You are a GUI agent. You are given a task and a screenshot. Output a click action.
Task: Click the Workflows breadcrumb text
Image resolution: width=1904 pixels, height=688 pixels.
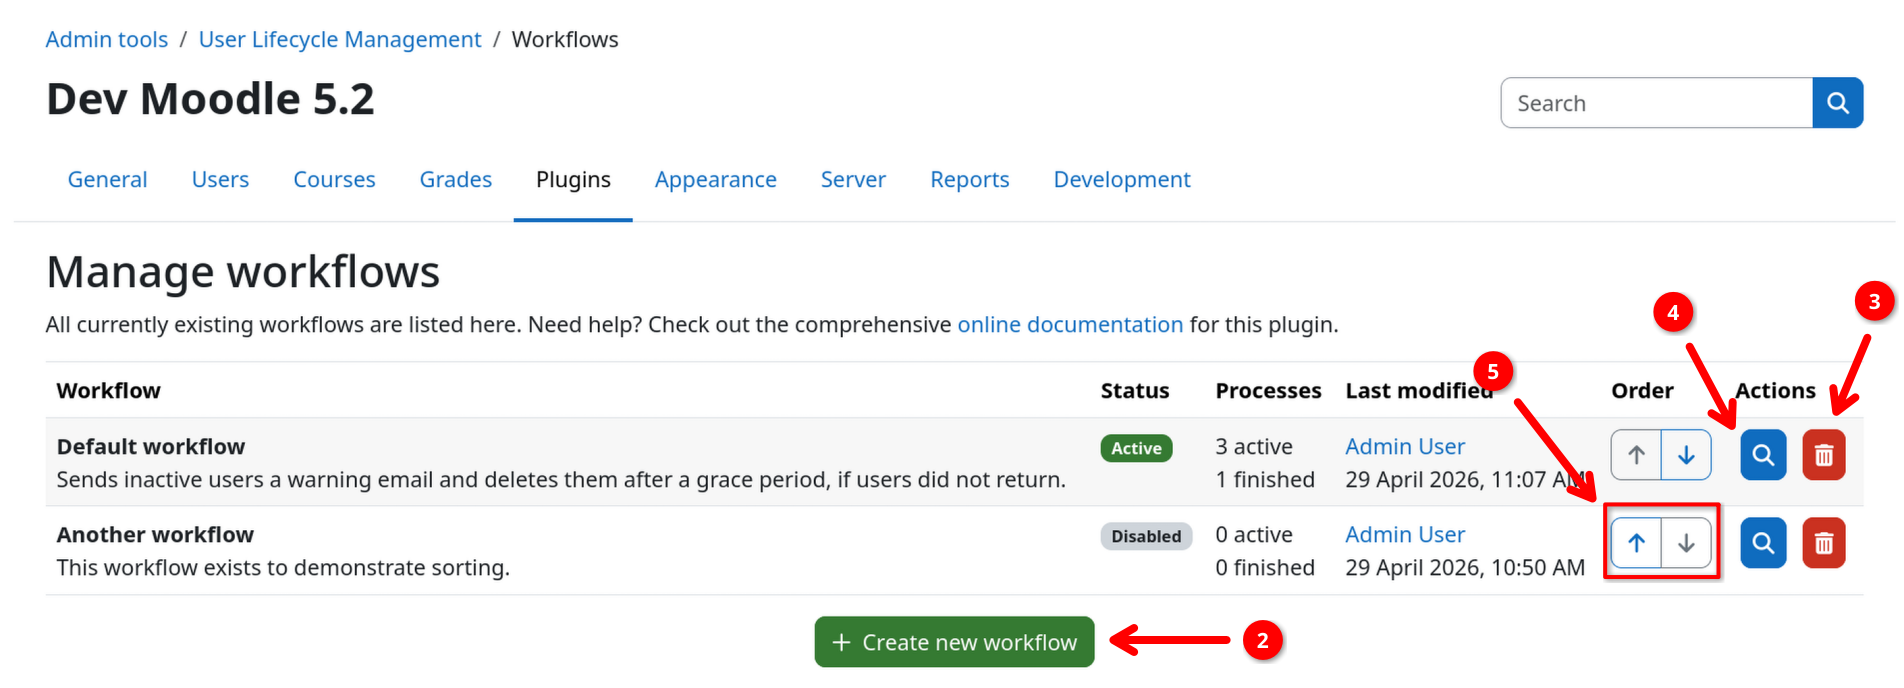565,39
